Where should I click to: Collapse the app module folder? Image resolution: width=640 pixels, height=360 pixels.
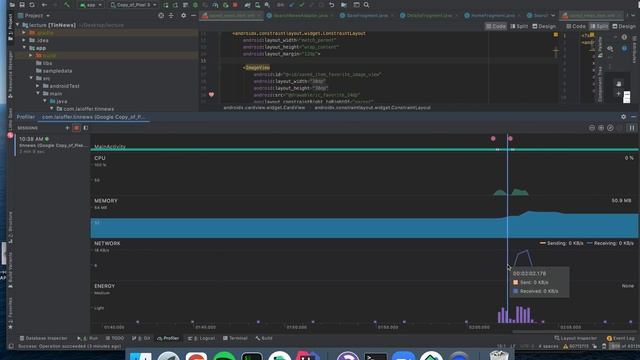24,48
